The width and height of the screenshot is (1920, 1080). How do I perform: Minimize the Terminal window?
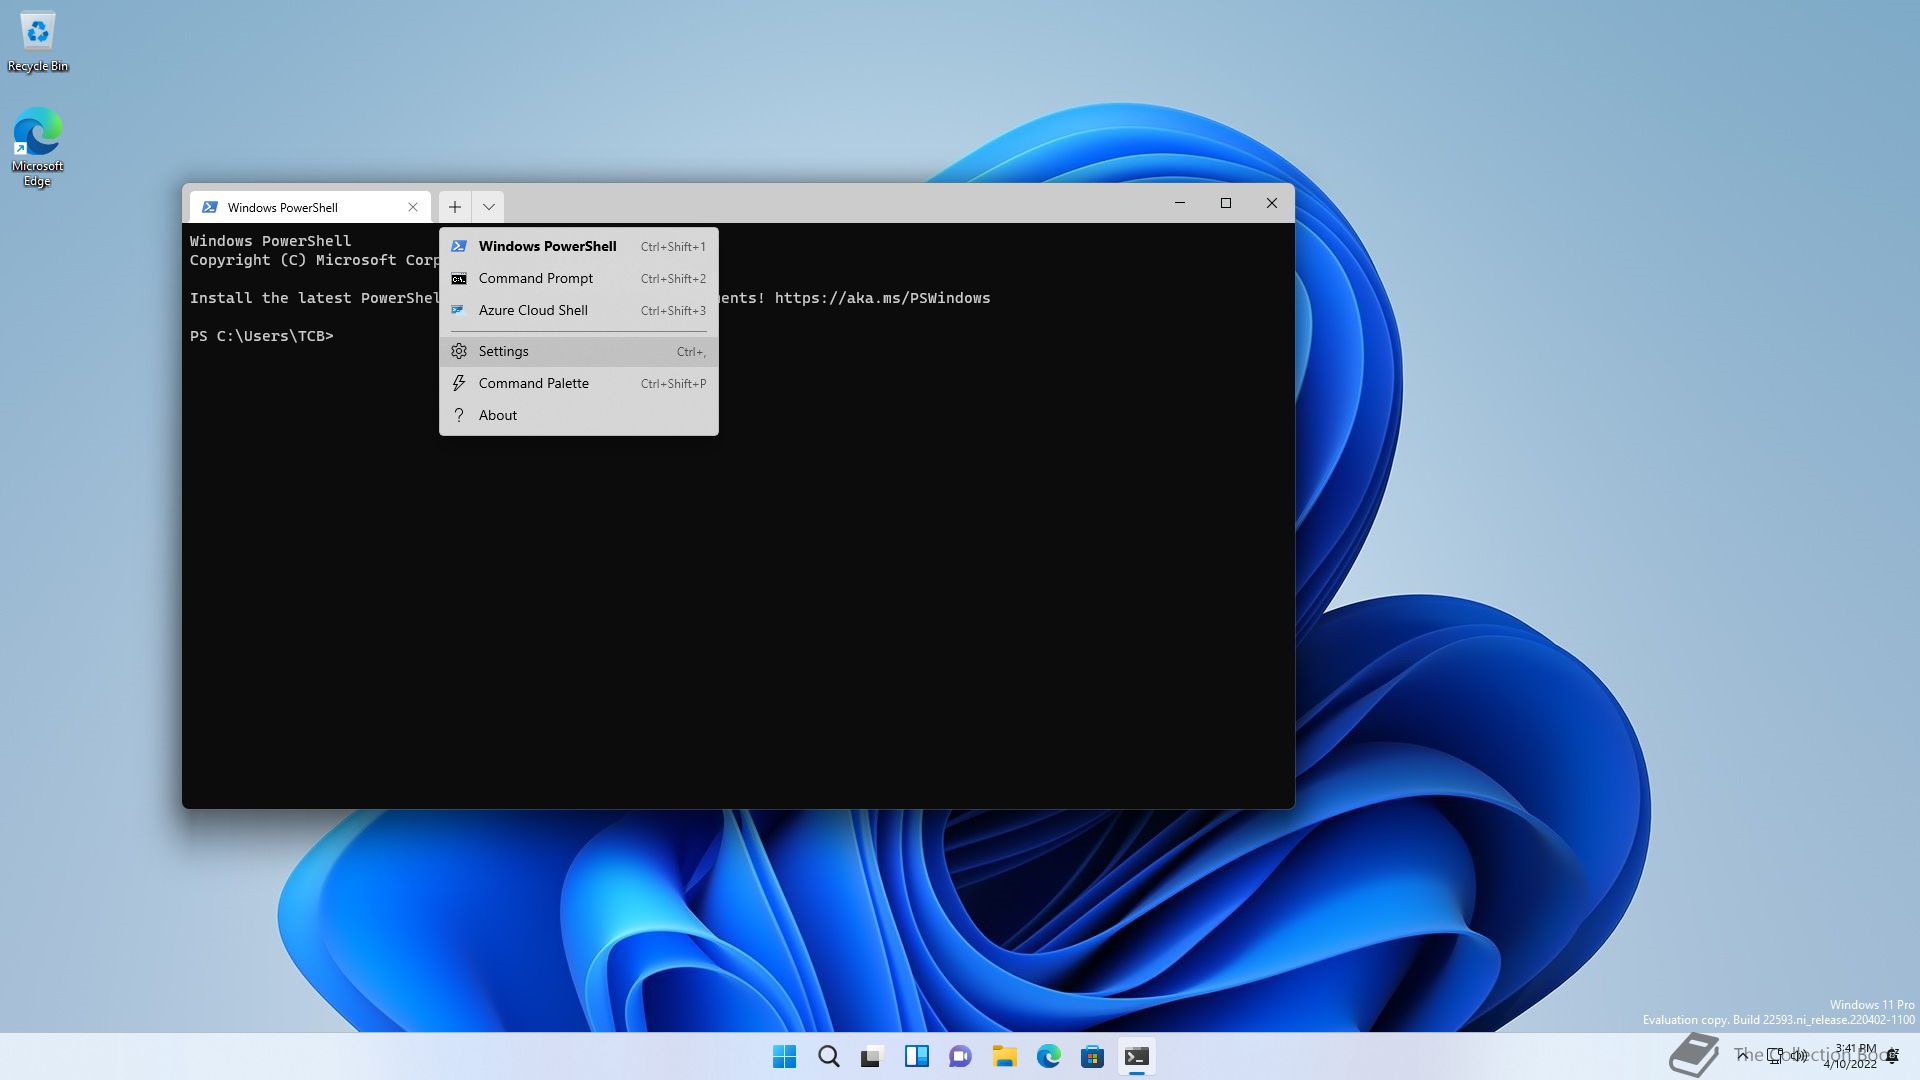point(1180,203)
